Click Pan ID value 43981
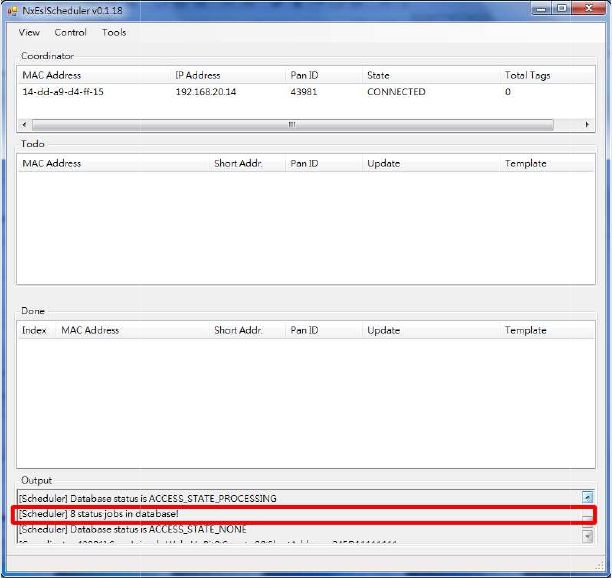This screenshot has height=578, width=612. tap(304, 92)
